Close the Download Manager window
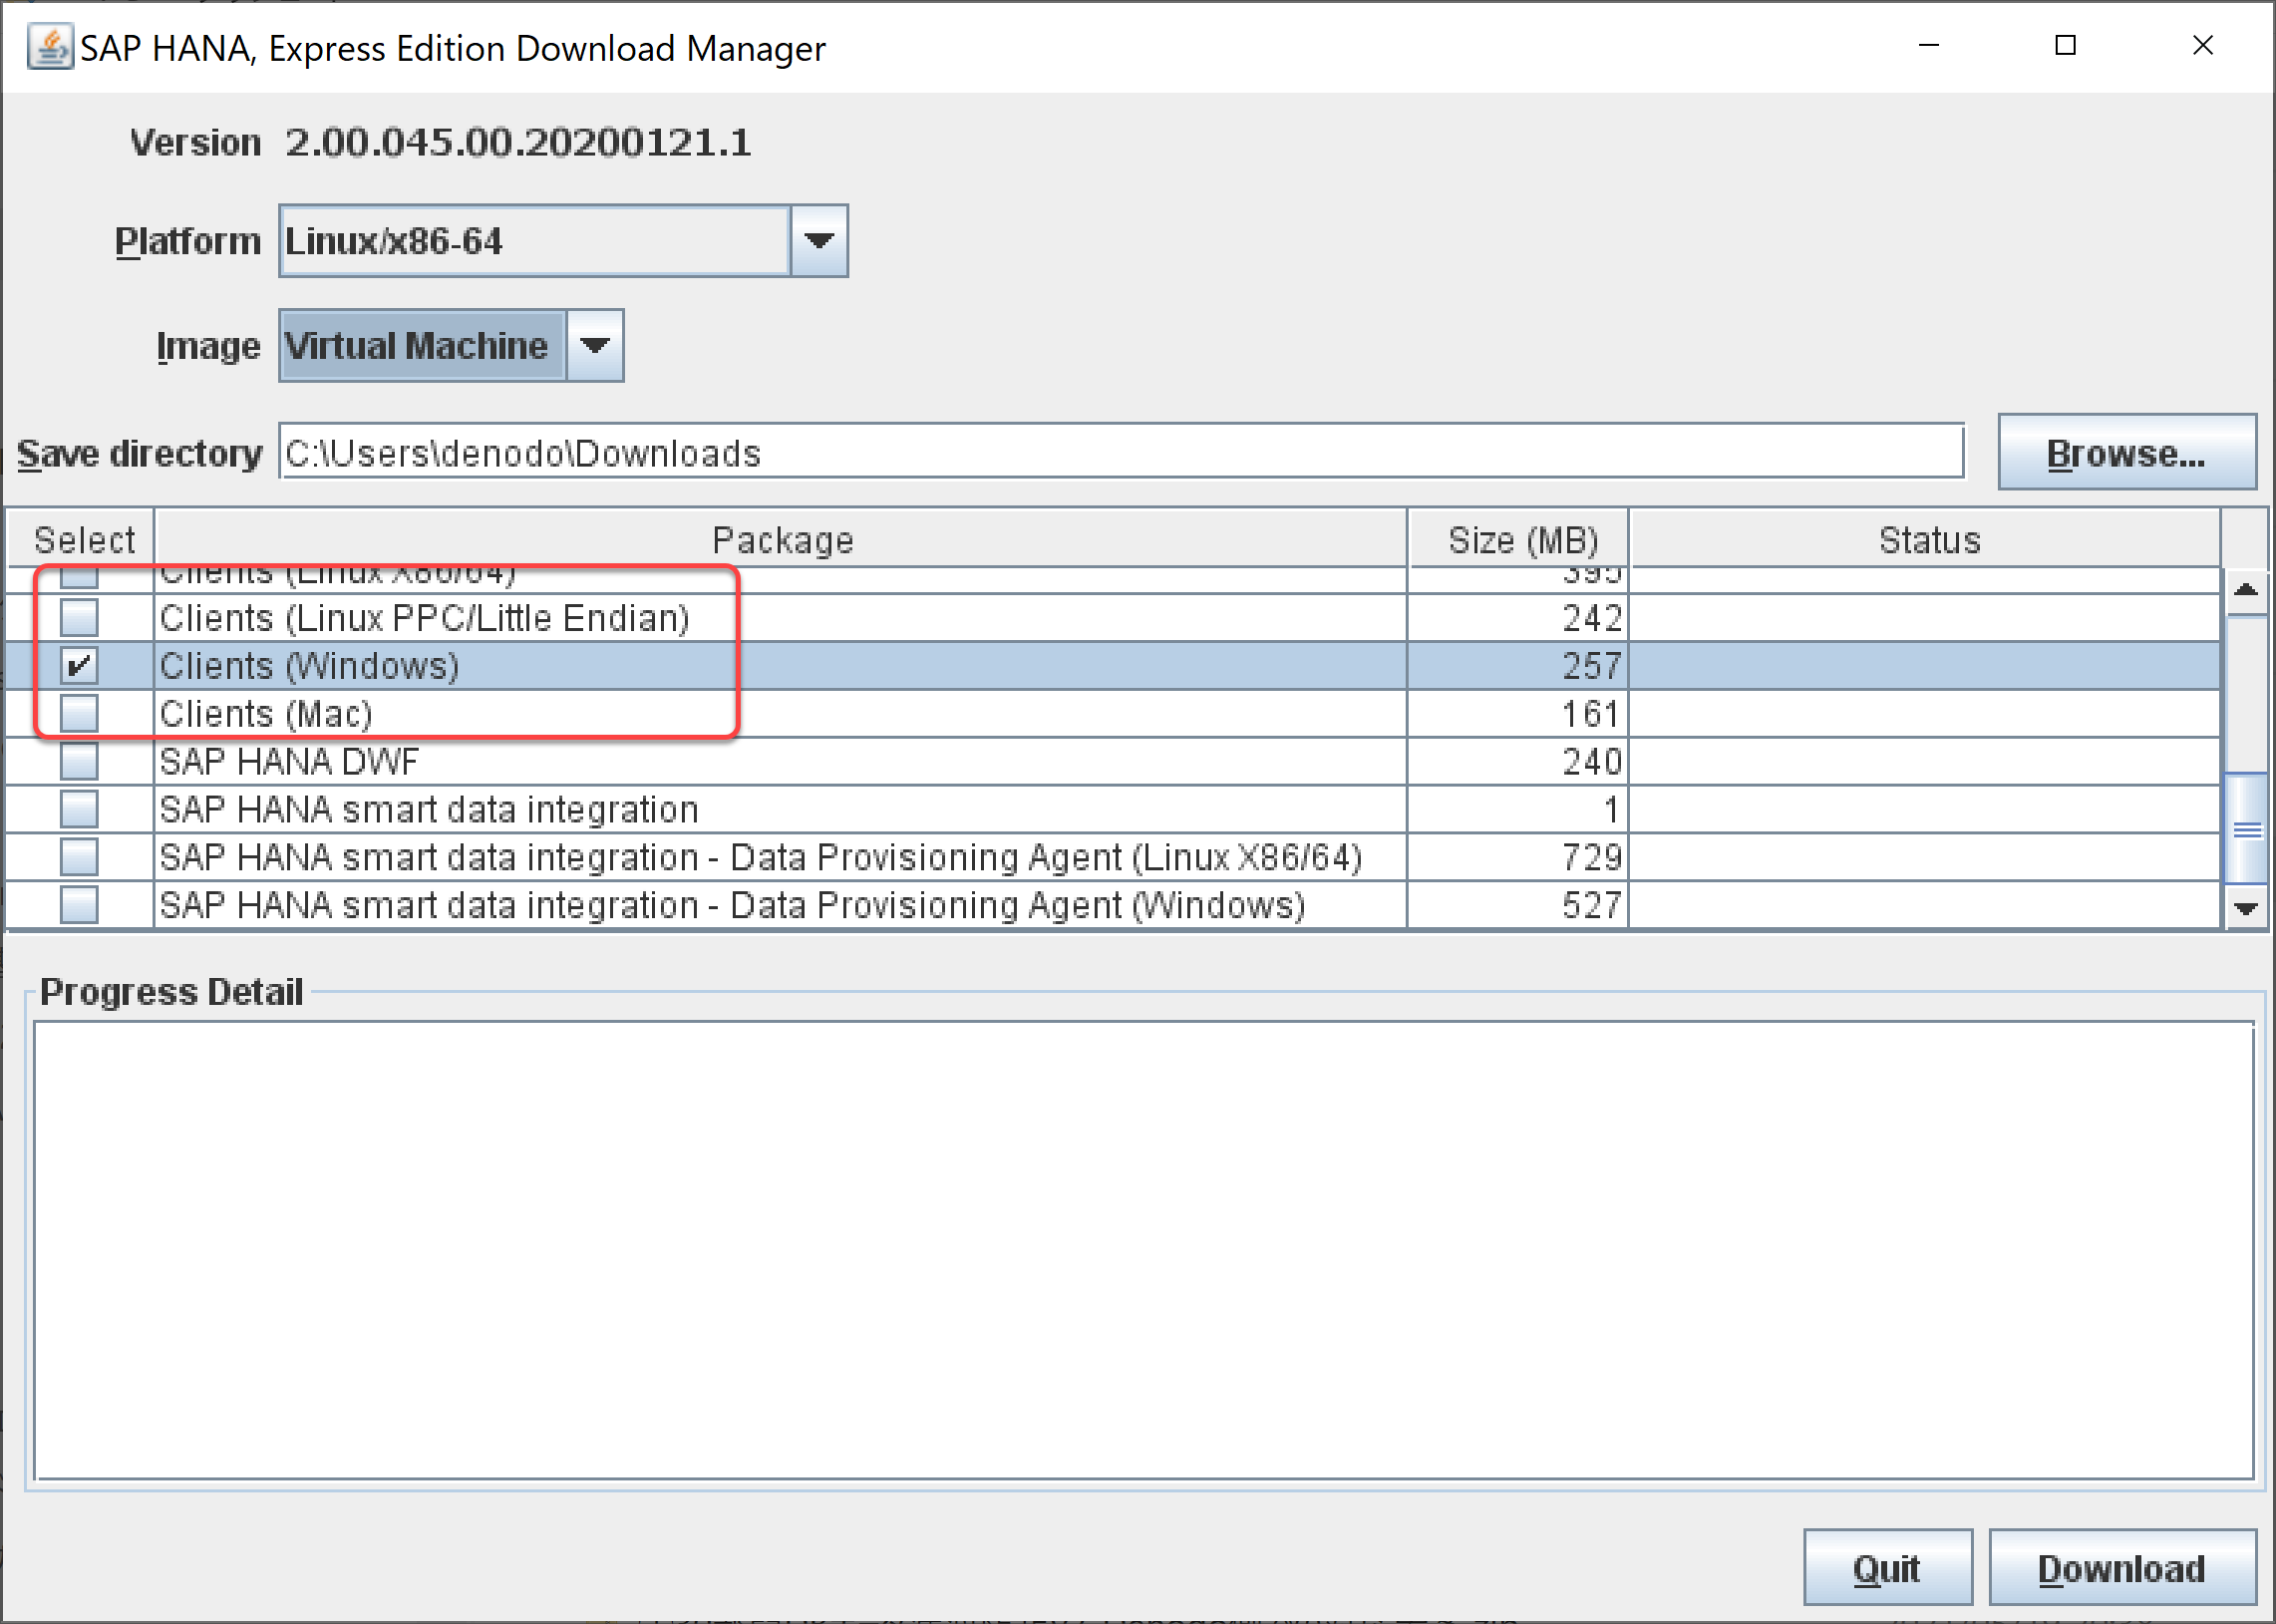 (2202, 45)
